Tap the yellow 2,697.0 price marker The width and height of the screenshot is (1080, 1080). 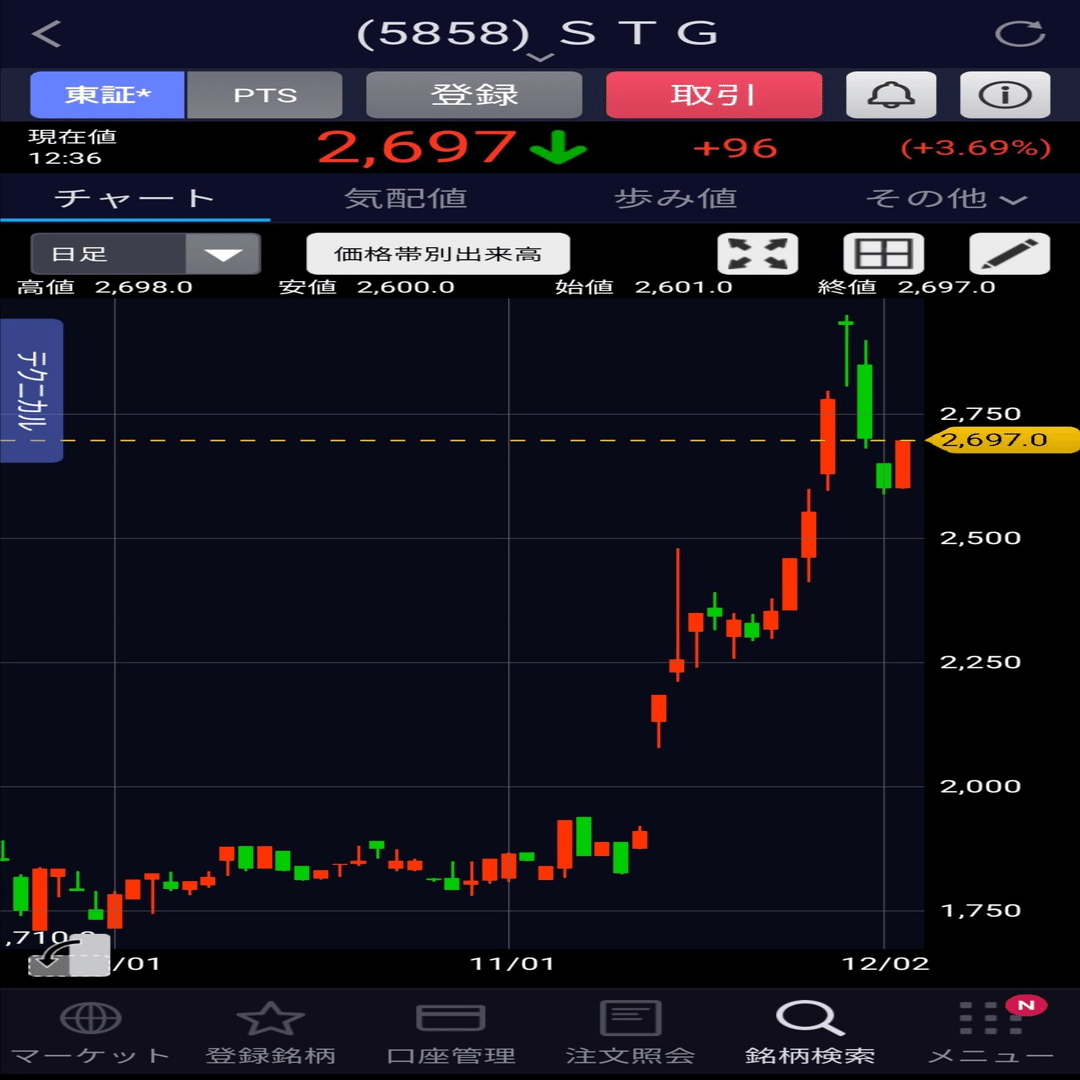pos(1003,439)
